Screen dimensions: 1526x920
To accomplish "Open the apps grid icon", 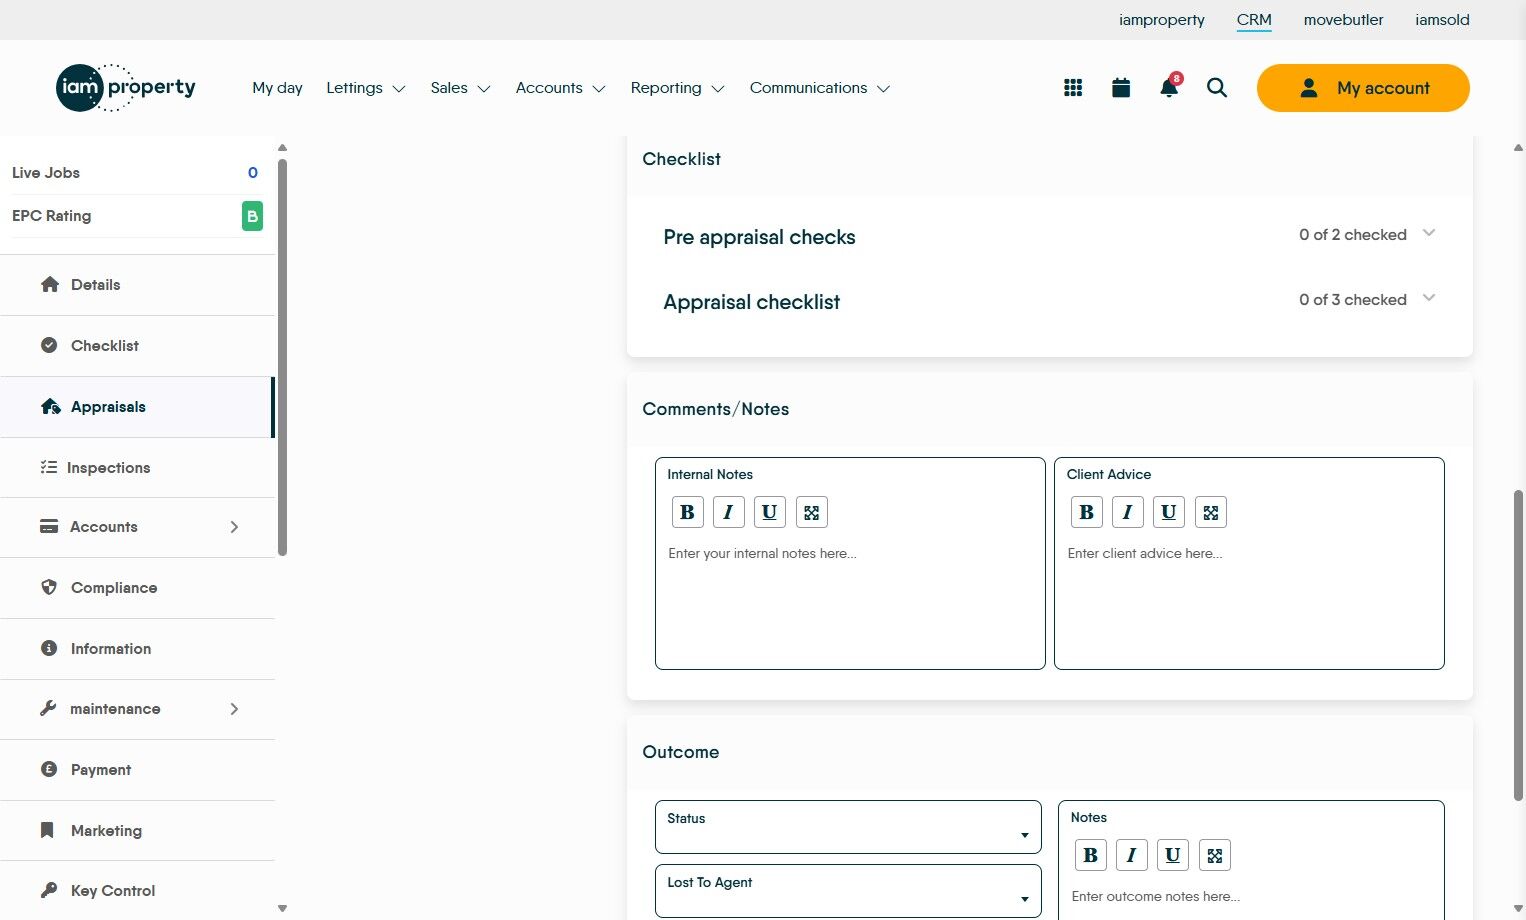I will coord(1073,88).
